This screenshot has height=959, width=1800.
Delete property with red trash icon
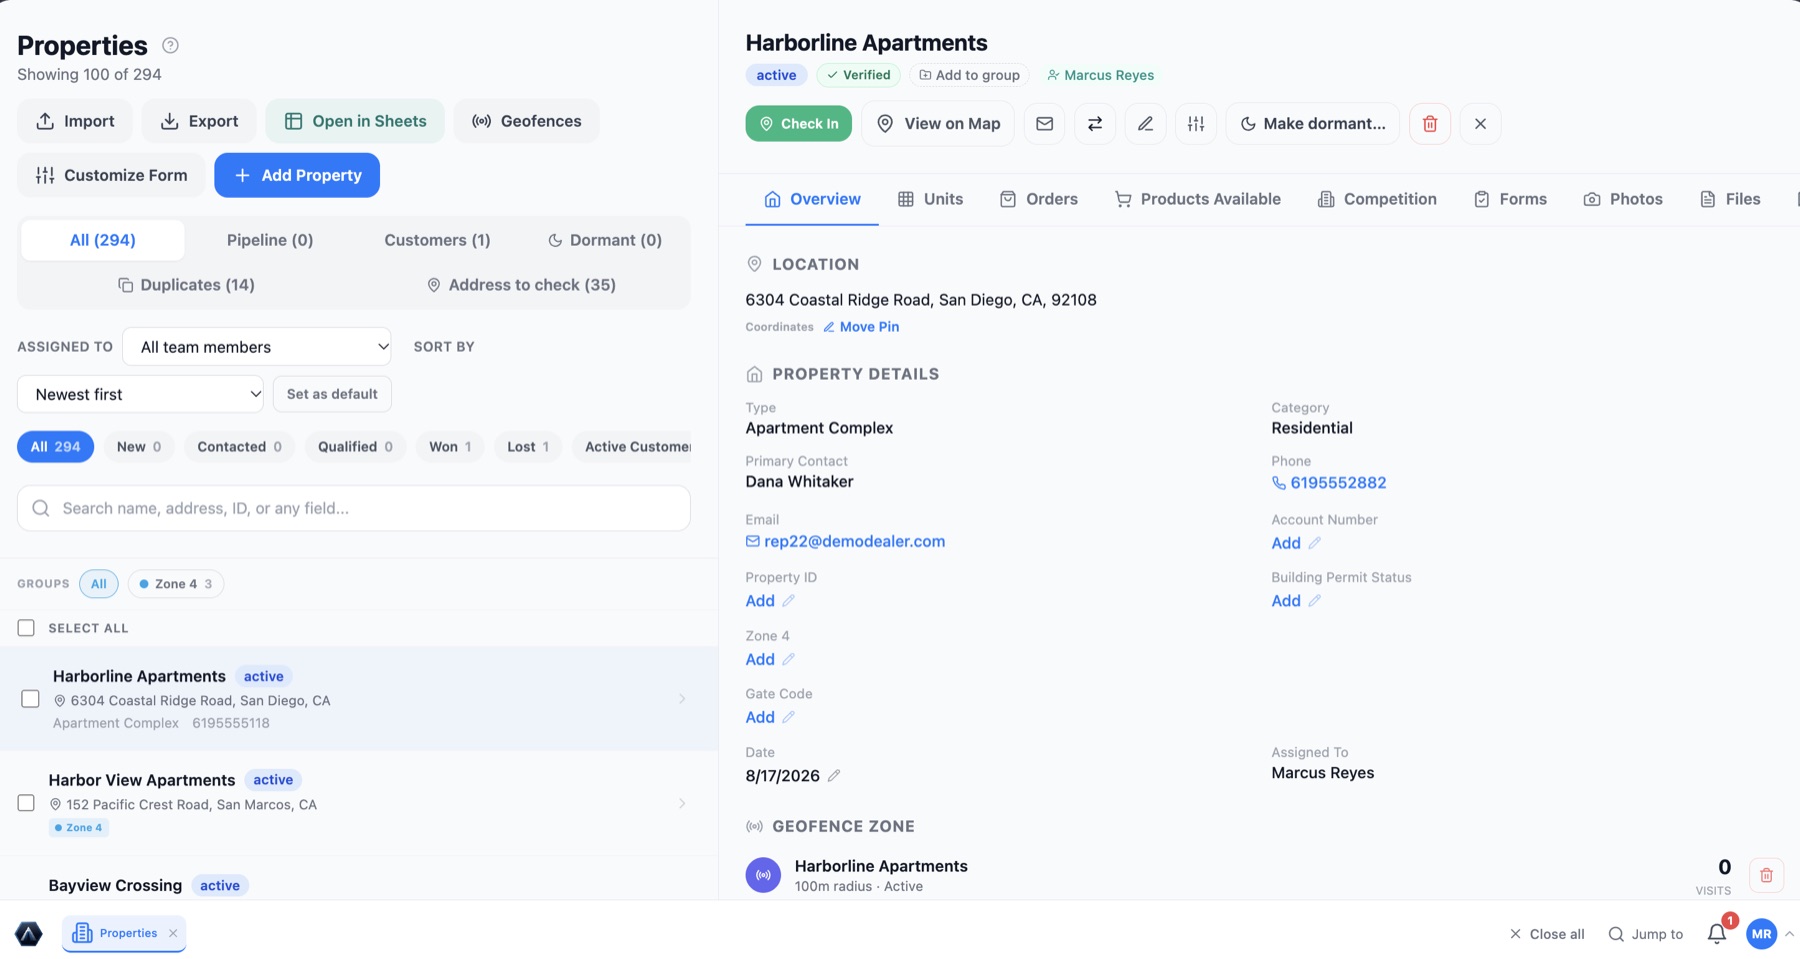click(1430, 124)
